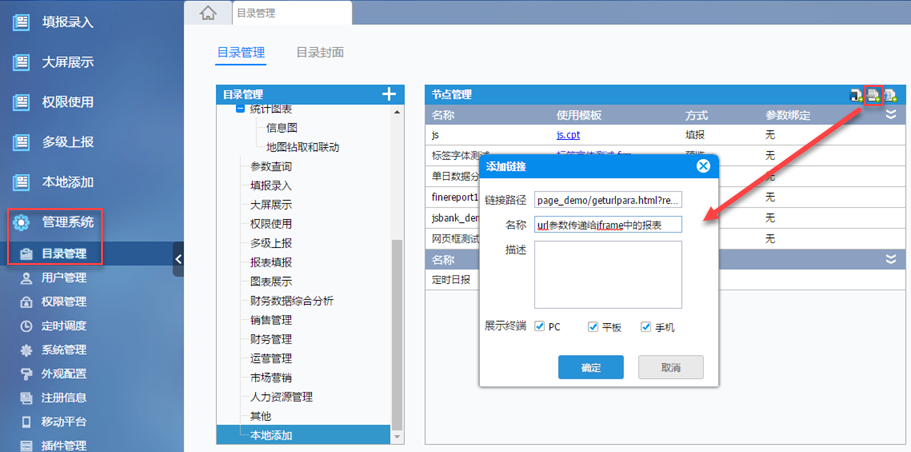
Task: Select 图表展示 in the directory tree
Action: point(271,282)
